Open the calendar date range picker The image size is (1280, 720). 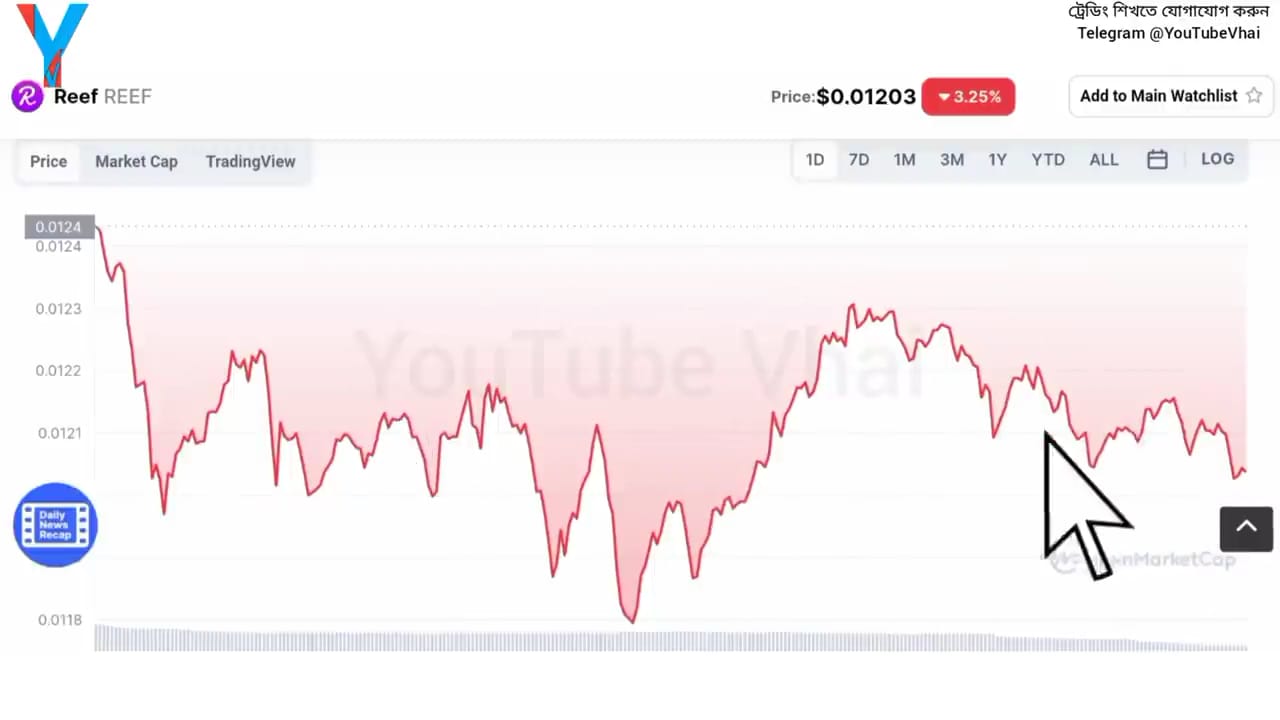click(x=1157, y=159)
